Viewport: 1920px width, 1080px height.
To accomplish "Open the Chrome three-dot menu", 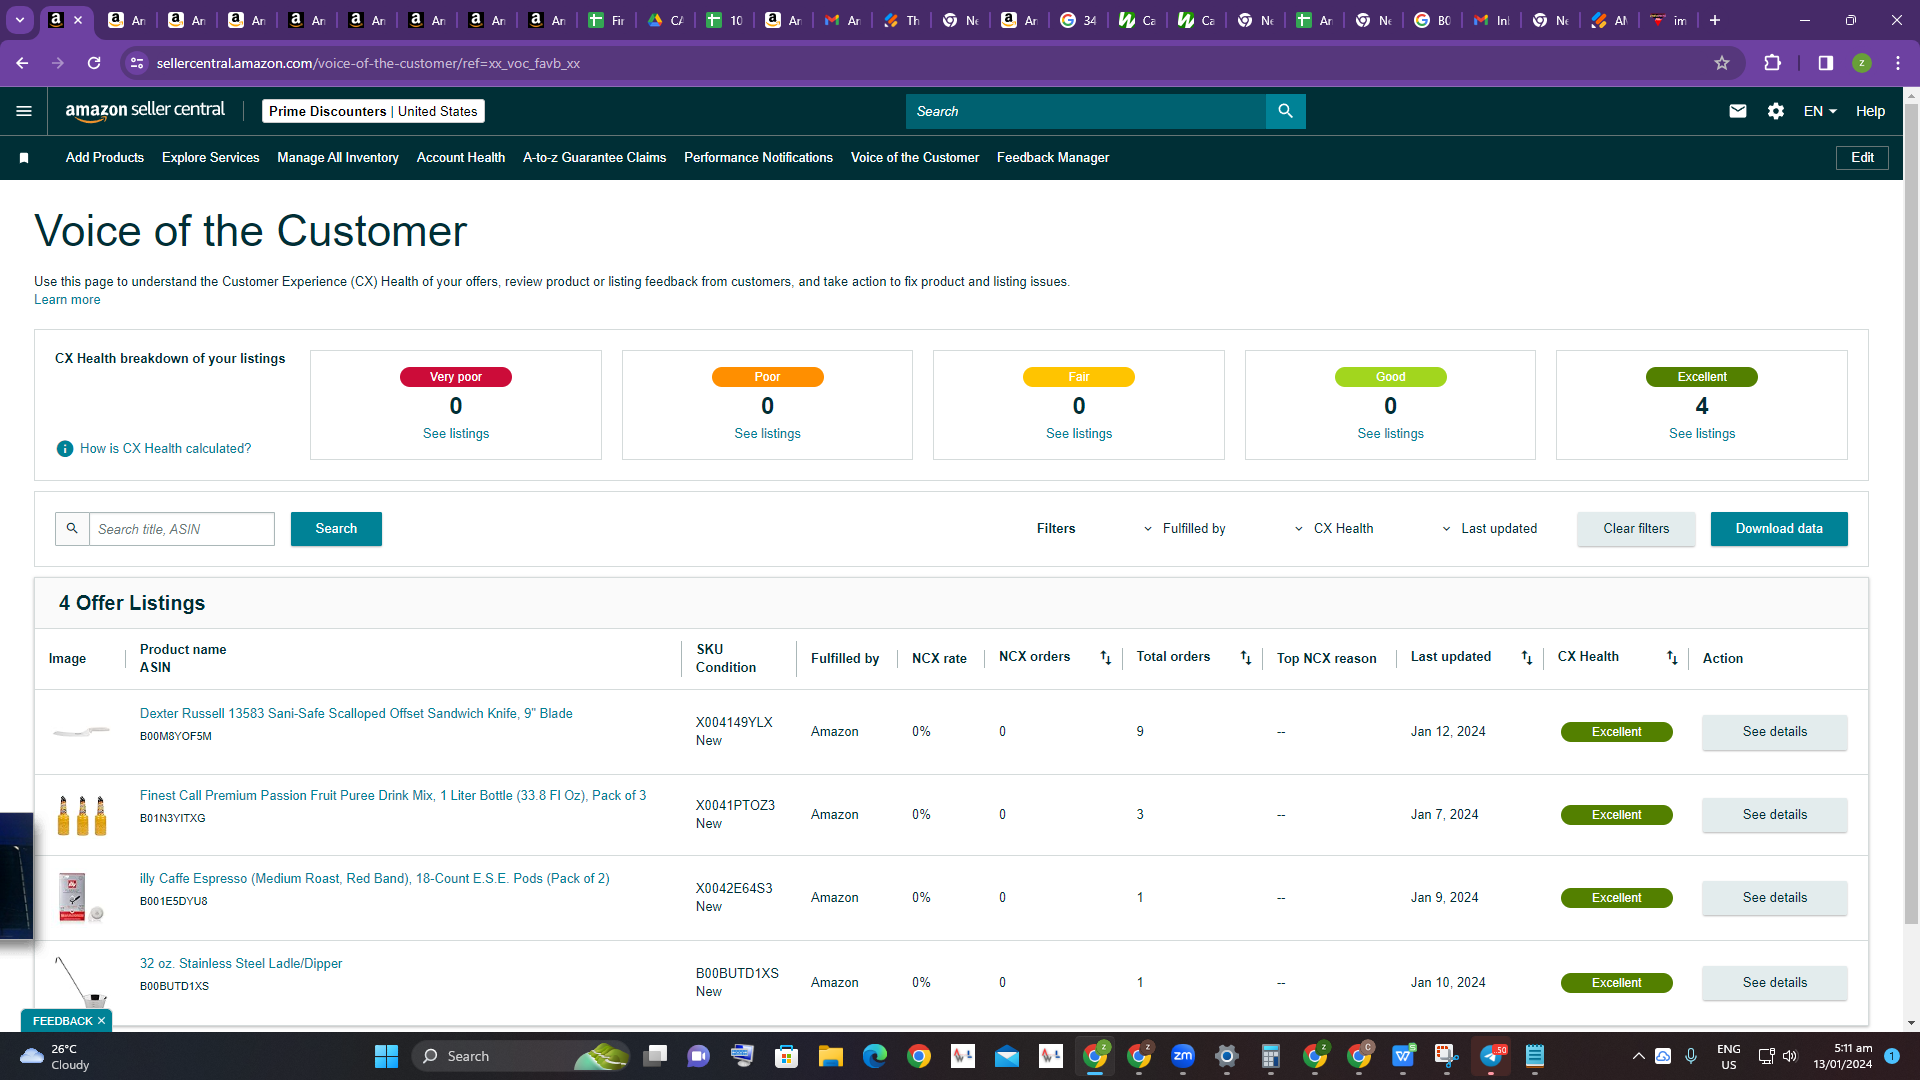I will pyautogui.click(x=1898, y=63).
